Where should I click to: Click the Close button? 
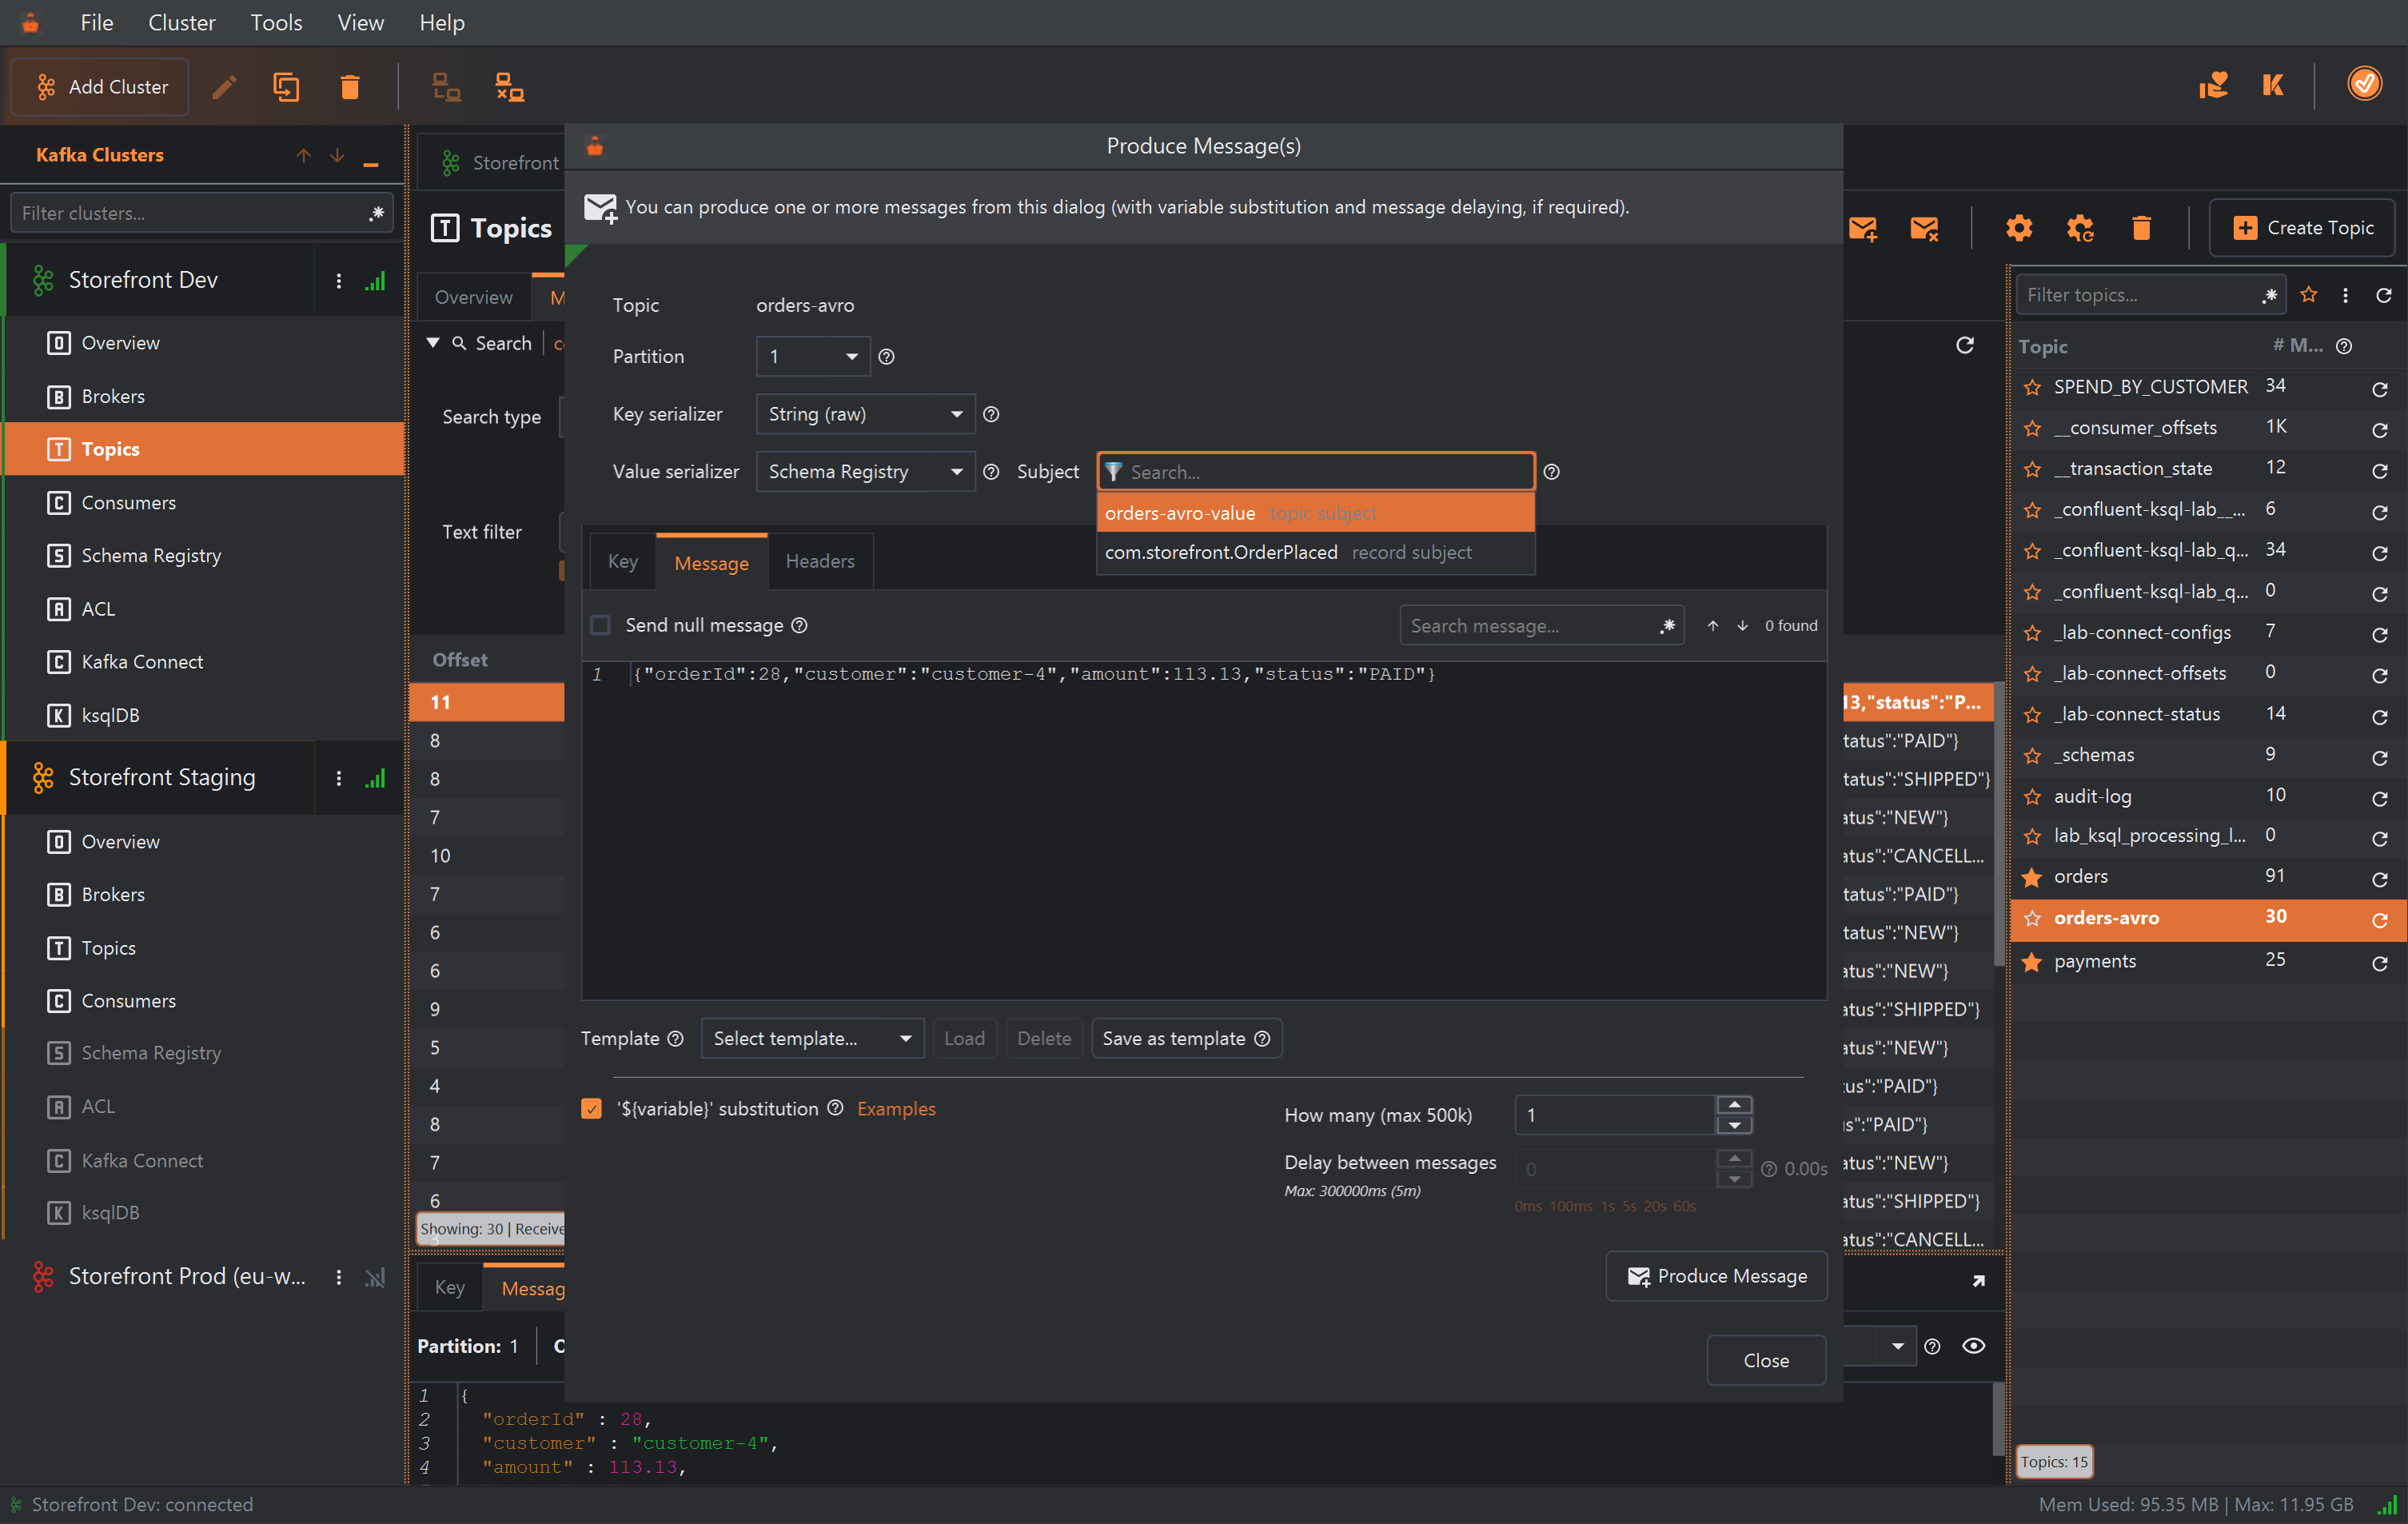pyautogui.click(x=1765, y=1360)
